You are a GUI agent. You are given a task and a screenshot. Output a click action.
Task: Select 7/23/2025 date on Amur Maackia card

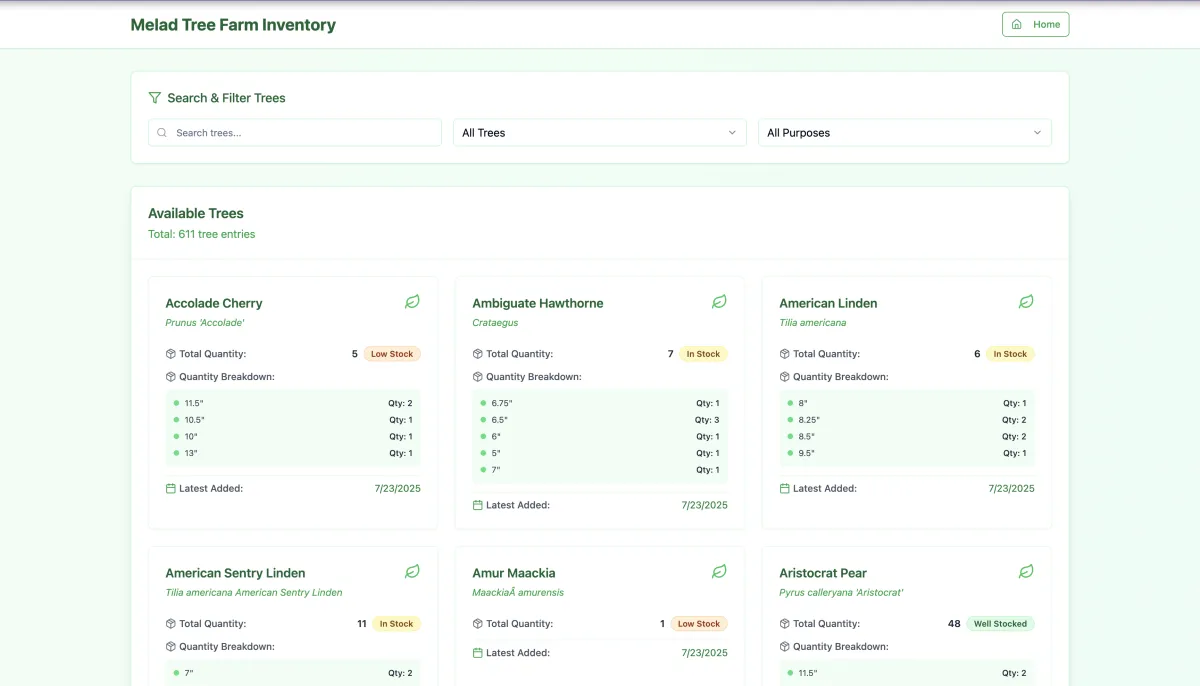click(705, 653)
